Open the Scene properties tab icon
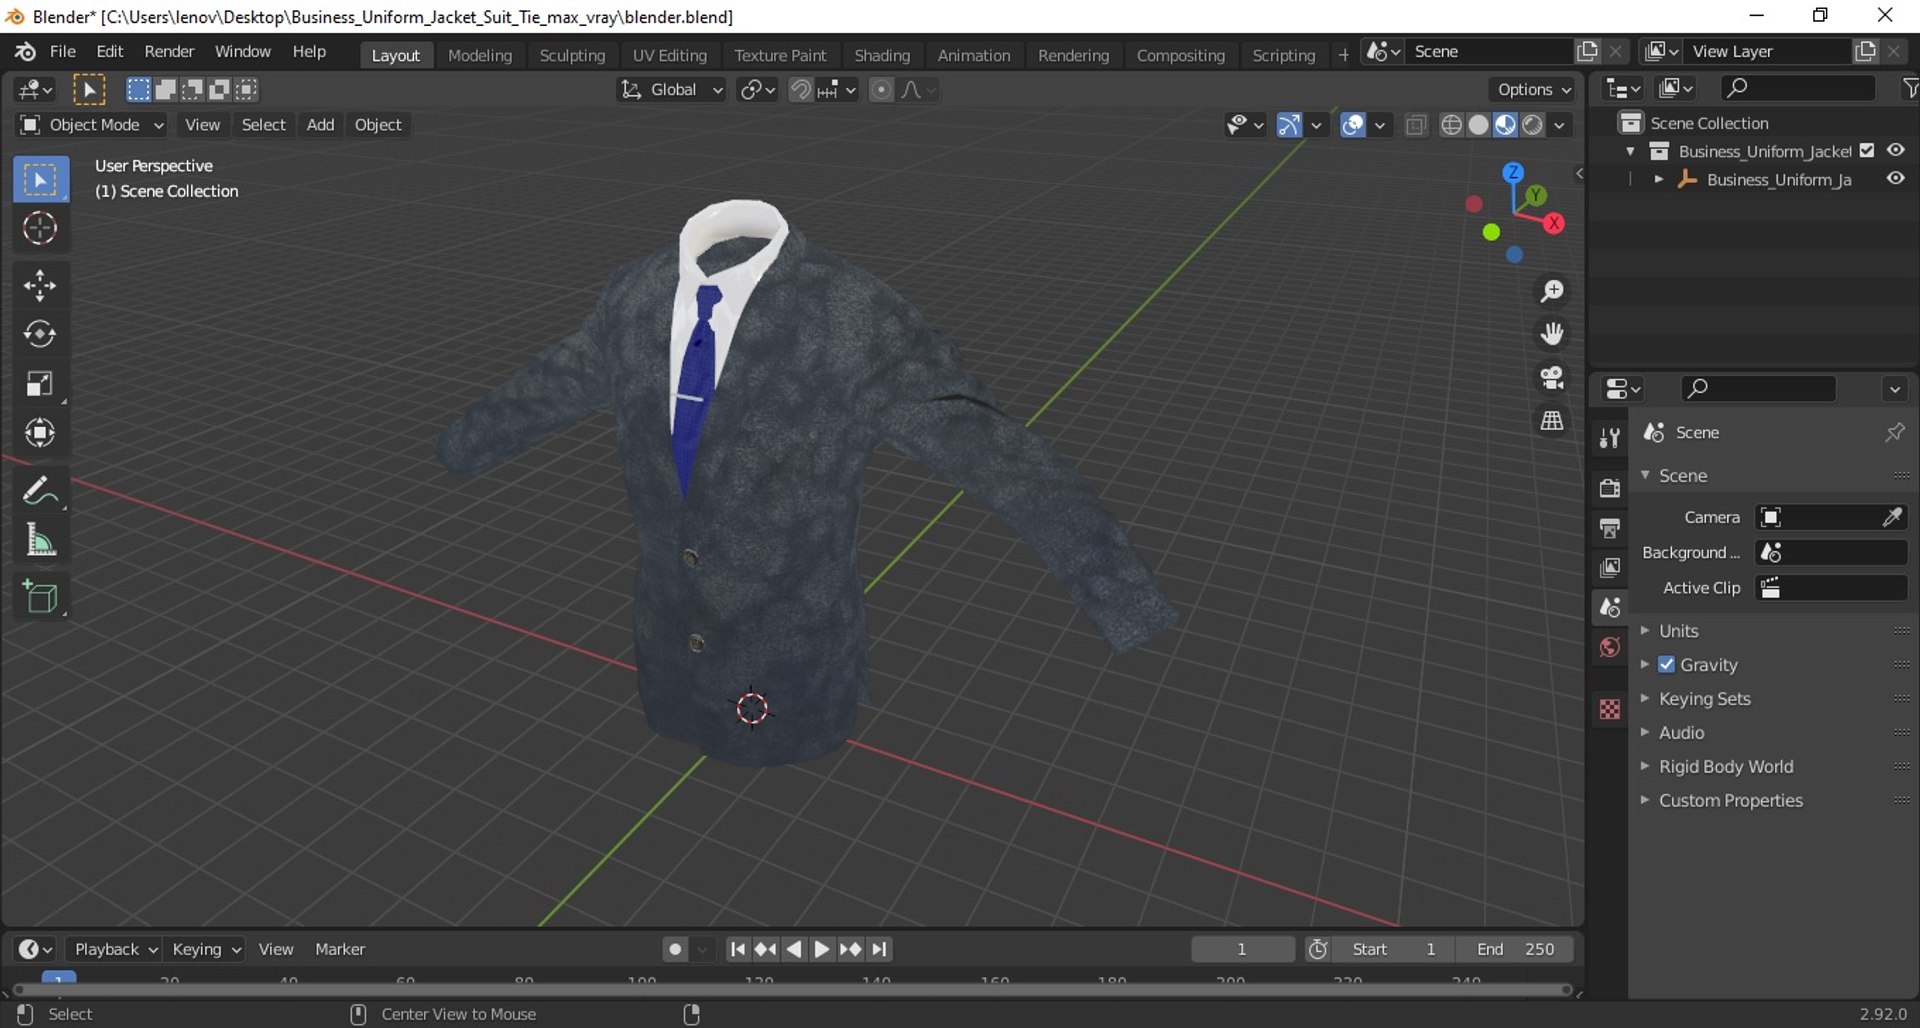 1609,608
